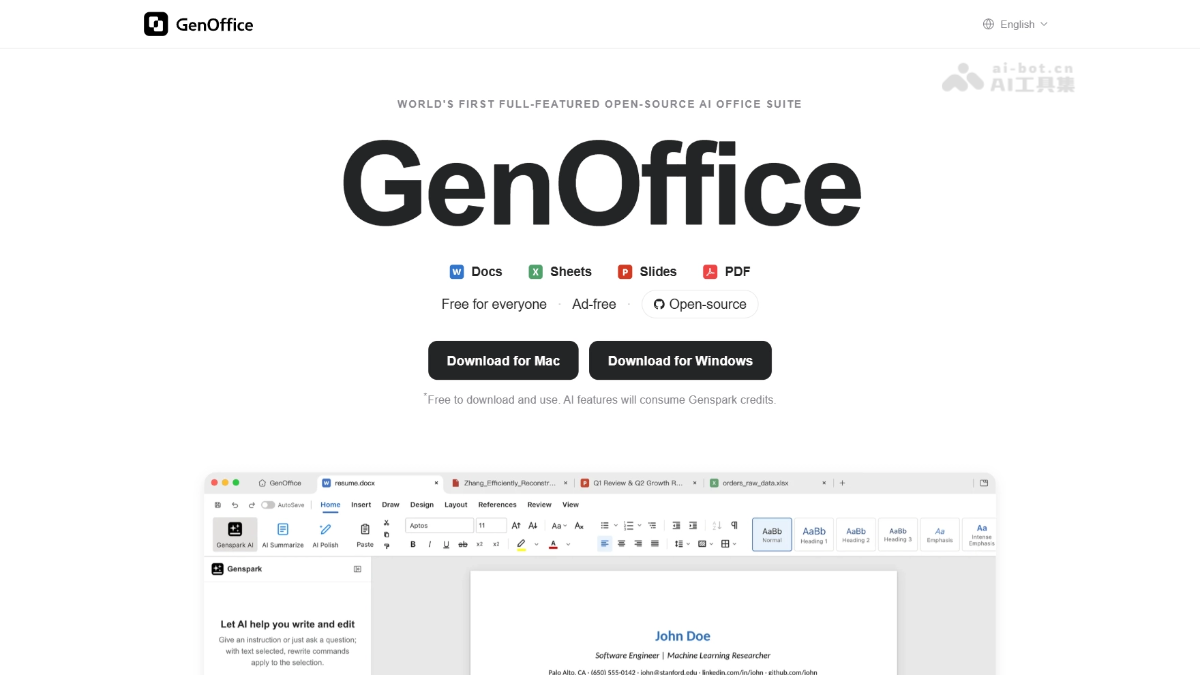Toggle the justify alignment button
The width and height of the screenshot is (1200, 675).
click(655, 544)
